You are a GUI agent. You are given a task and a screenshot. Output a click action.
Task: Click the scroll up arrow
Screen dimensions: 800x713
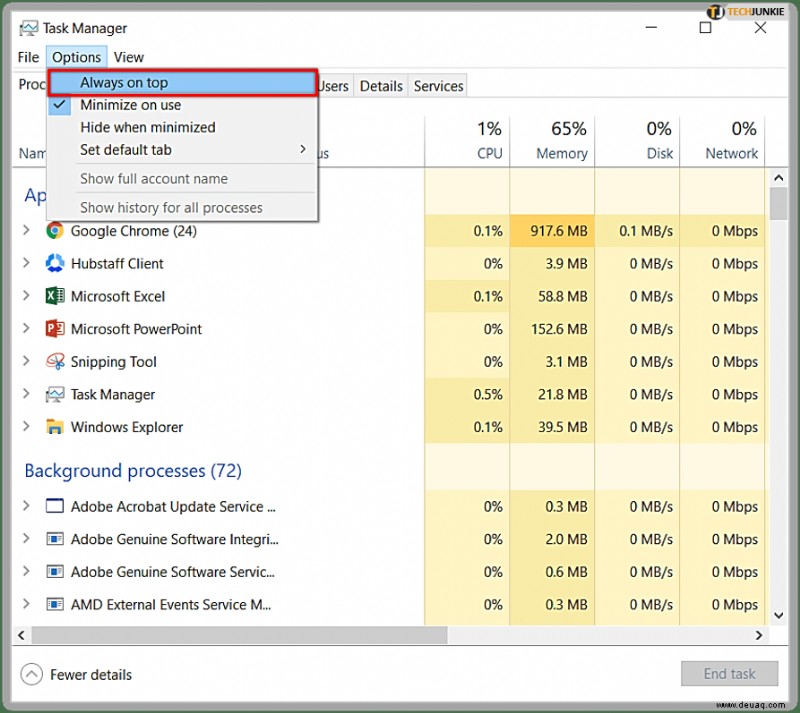coord(778,178)
